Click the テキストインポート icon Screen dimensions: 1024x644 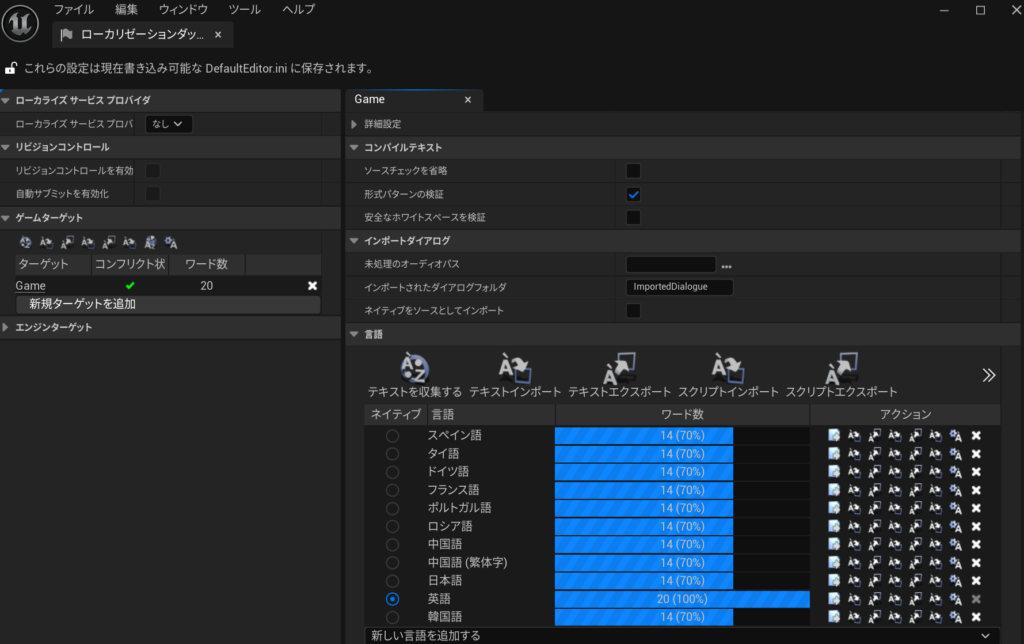[515, 368]
